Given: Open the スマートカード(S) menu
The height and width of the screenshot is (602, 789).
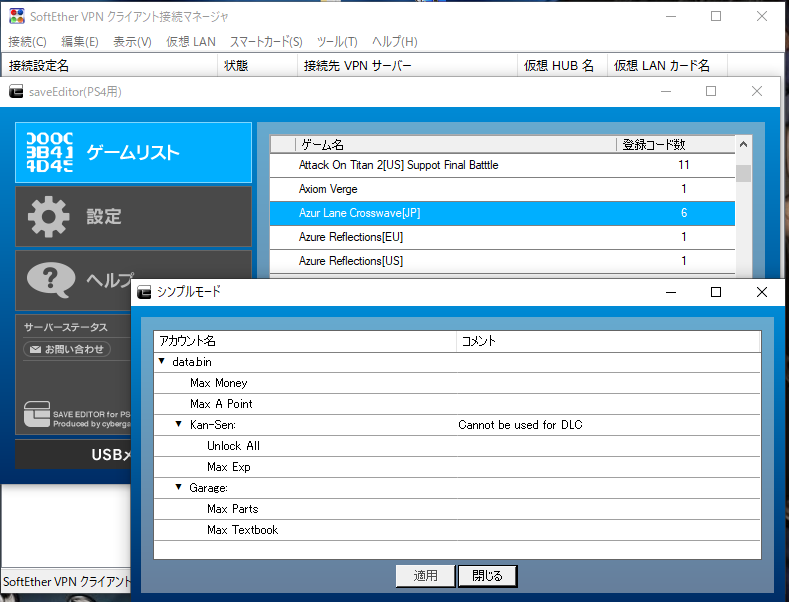Looking at the screenshot, I should click(266, 41).
